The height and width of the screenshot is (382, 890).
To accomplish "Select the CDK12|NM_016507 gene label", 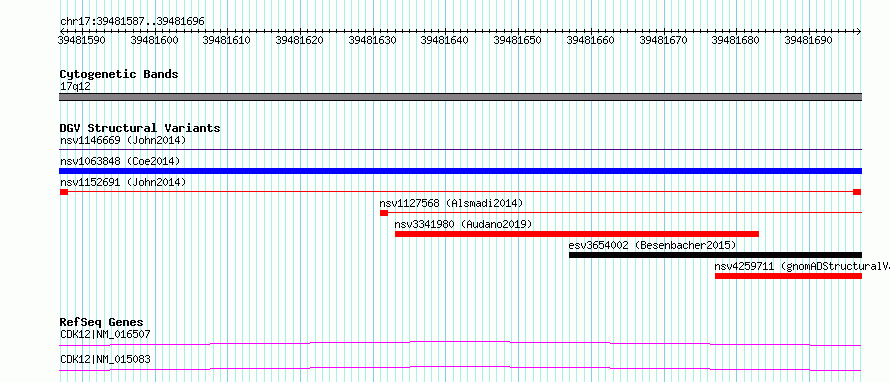I will click(x=105, y=334).
